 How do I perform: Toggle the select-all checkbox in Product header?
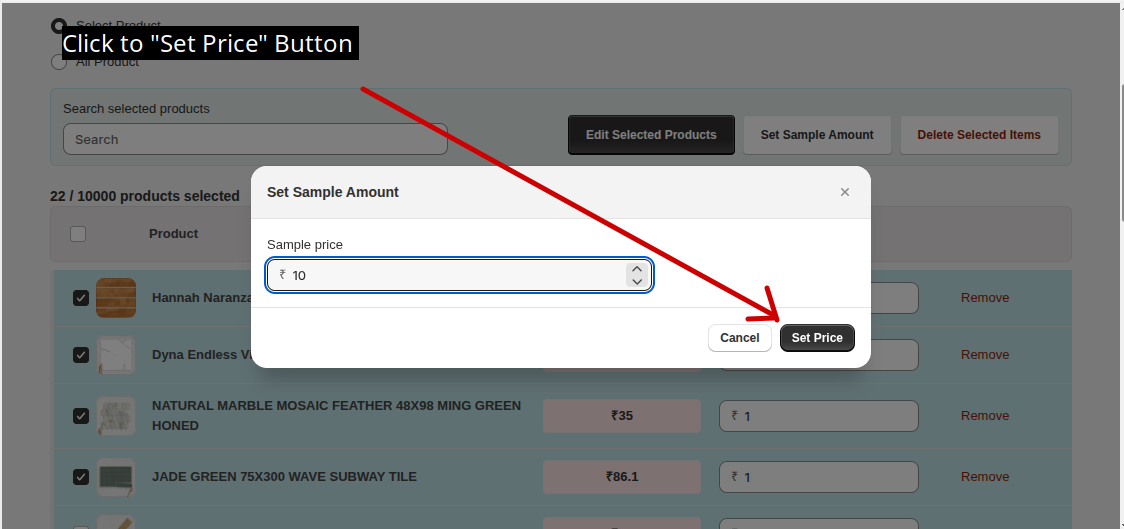point(78,234)
